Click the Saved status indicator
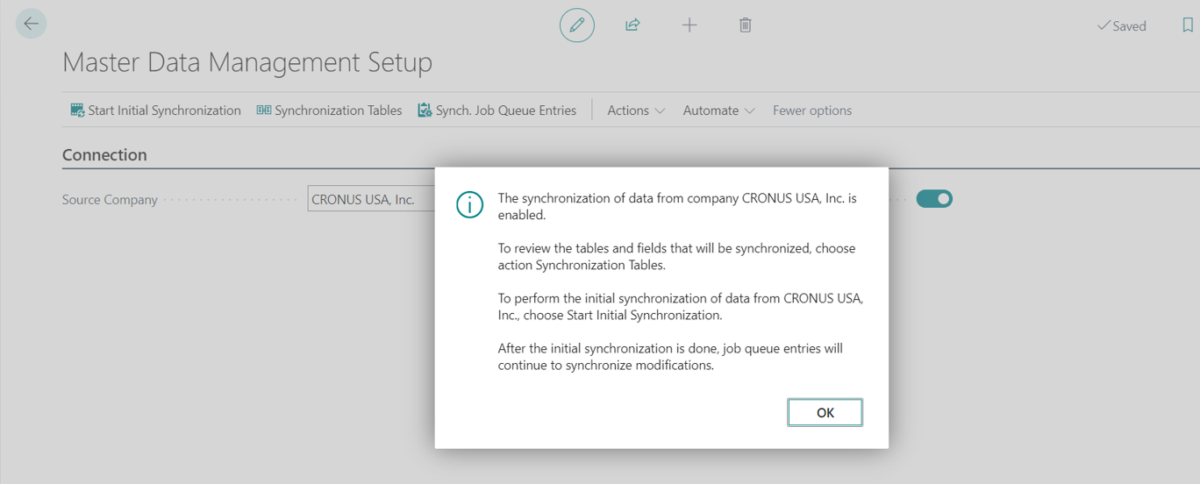Screen dimensions: 1200x484 point(1122,26)
